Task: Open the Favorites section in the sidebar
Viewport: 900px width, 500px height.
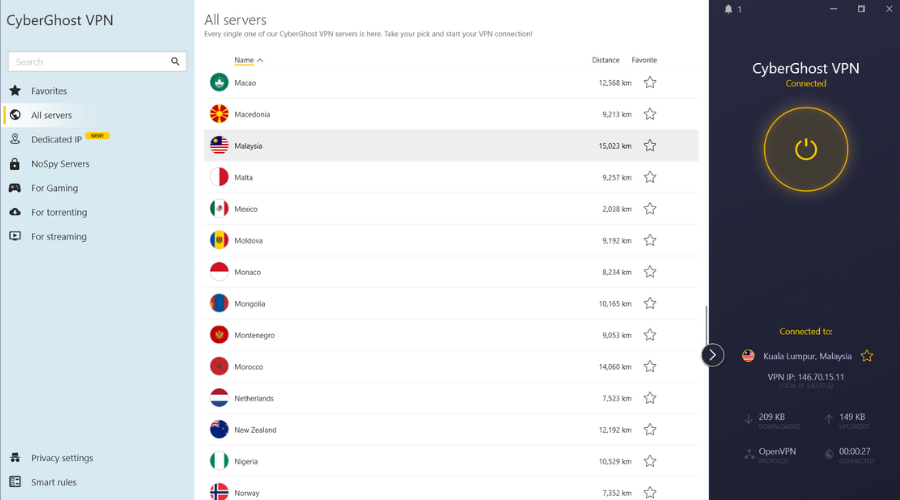Action: point(49,91)
